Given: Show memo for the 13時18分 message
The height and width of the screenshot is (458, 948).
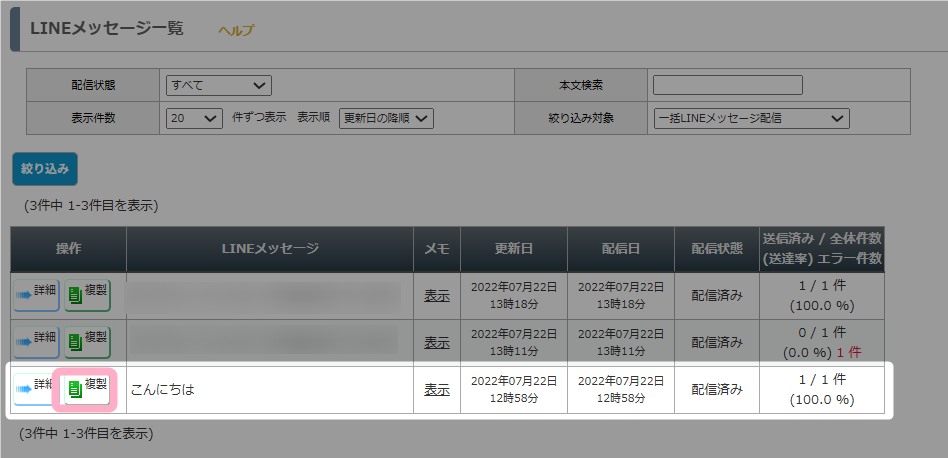Looking at the screenshot, I should pos(437,295).
